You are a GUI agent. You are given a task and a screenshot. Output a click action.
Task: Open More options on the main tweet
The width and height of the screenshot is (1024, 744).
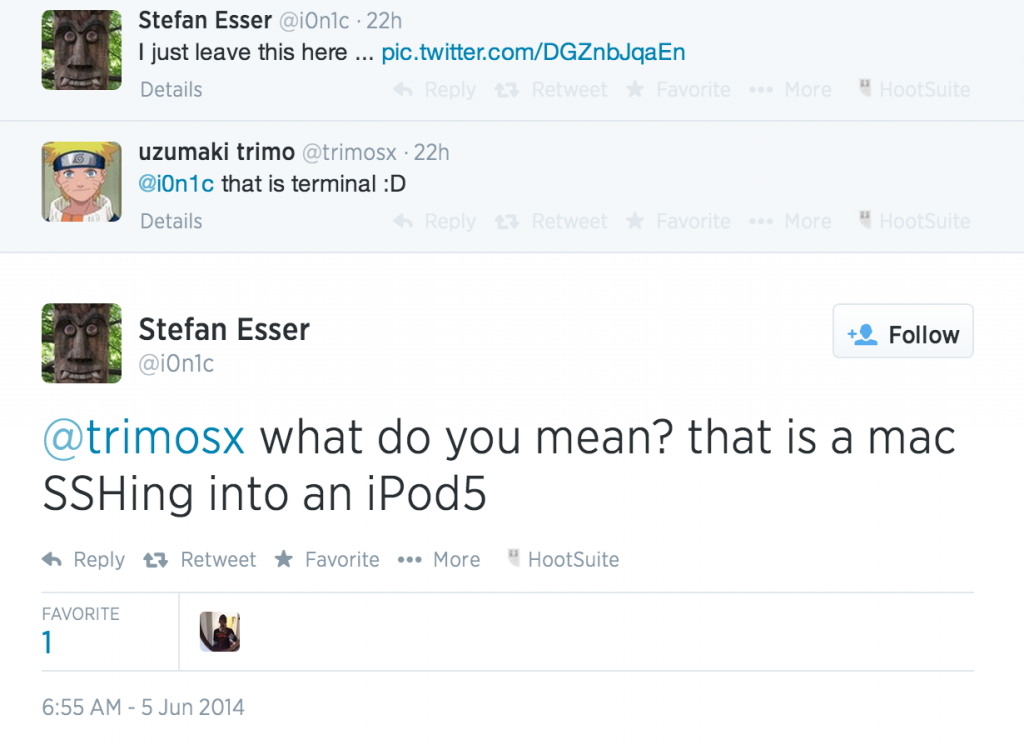pyautogui.click(x=439, y=560)
